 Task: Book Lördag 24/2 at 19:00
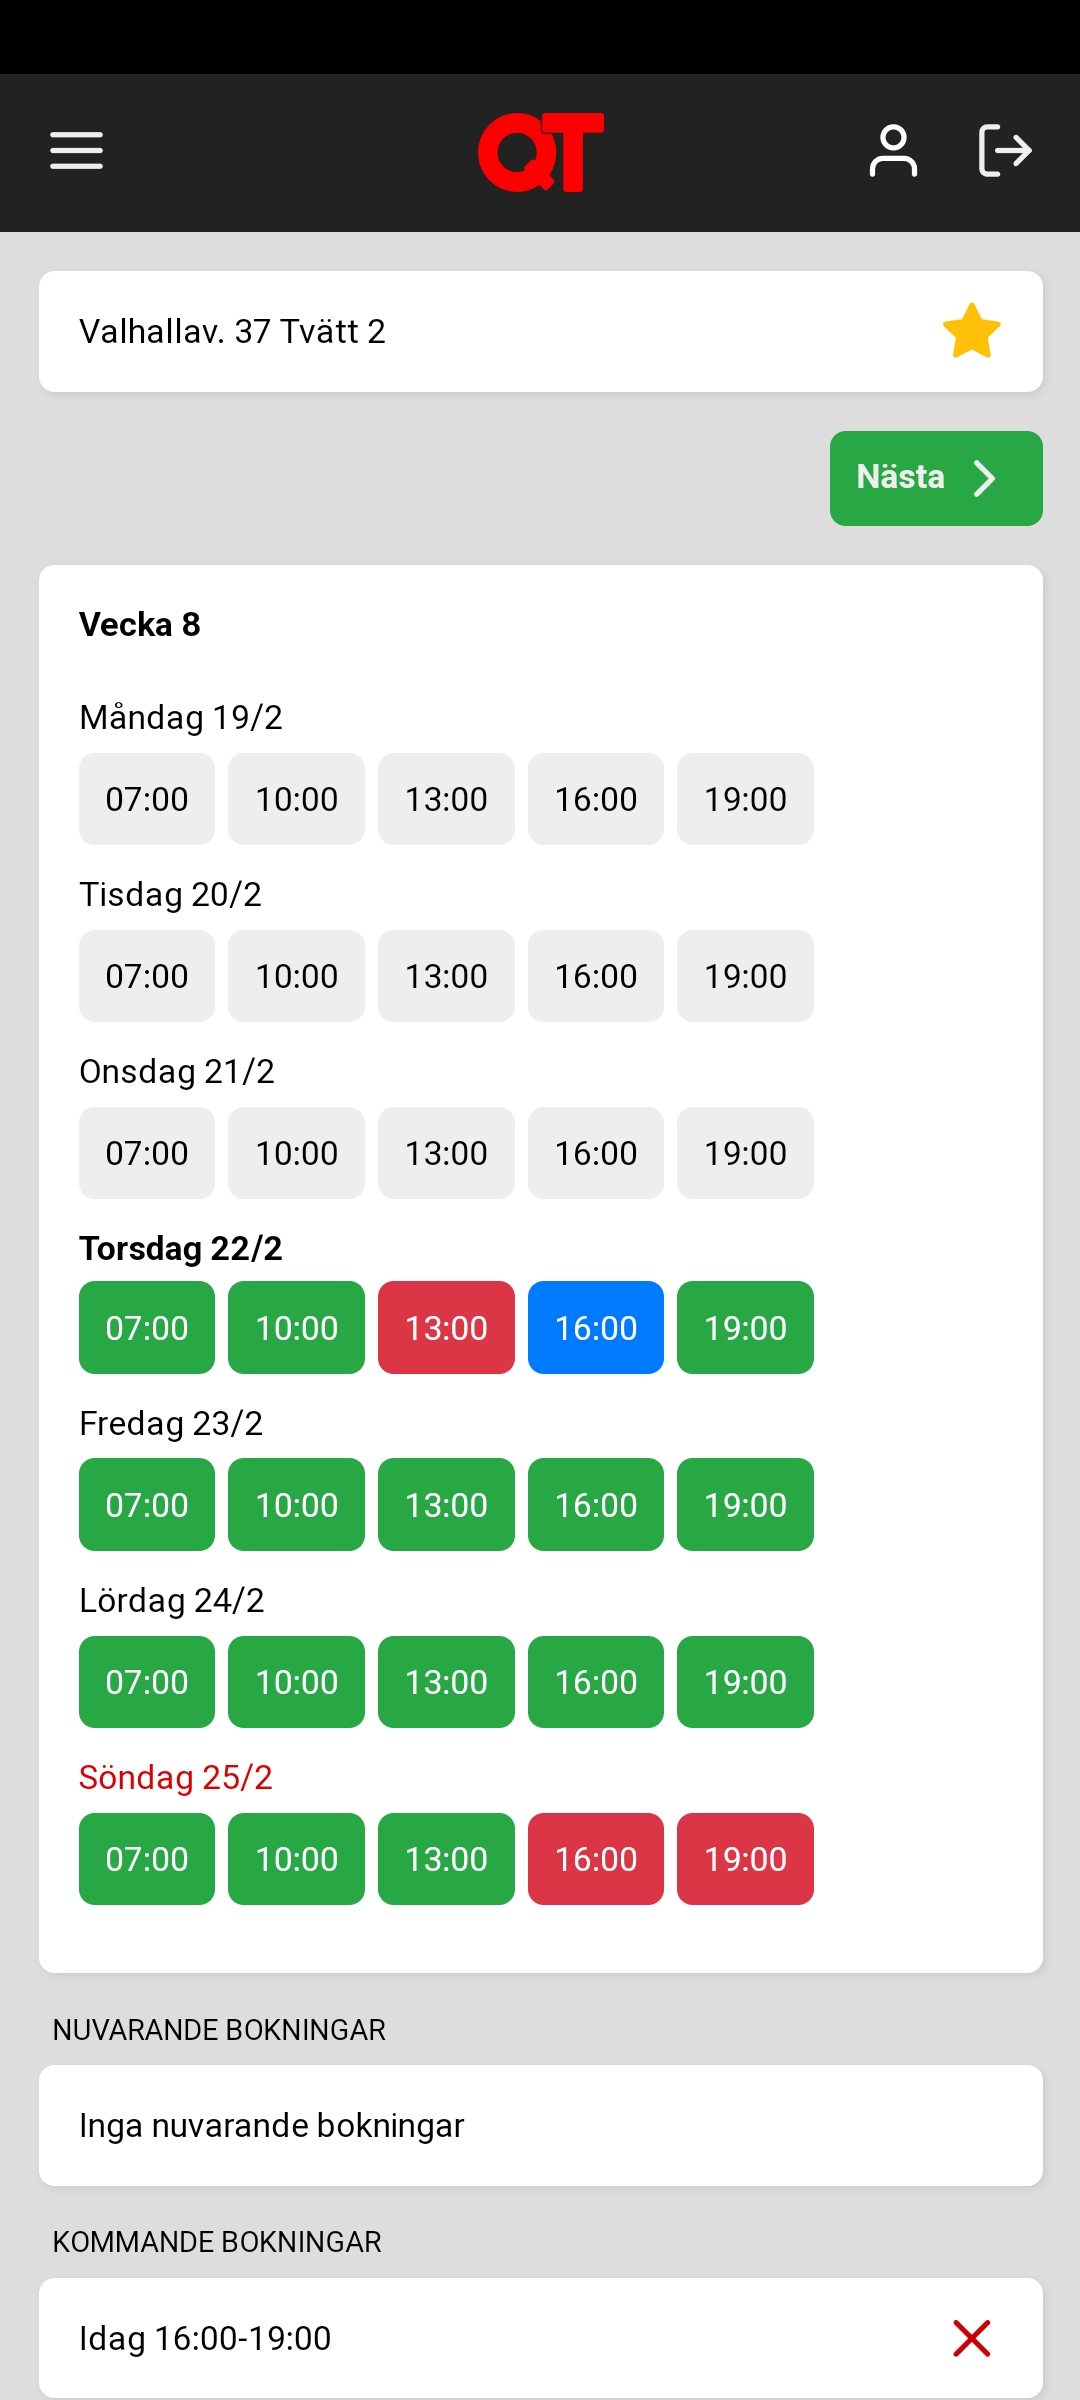745,1682
